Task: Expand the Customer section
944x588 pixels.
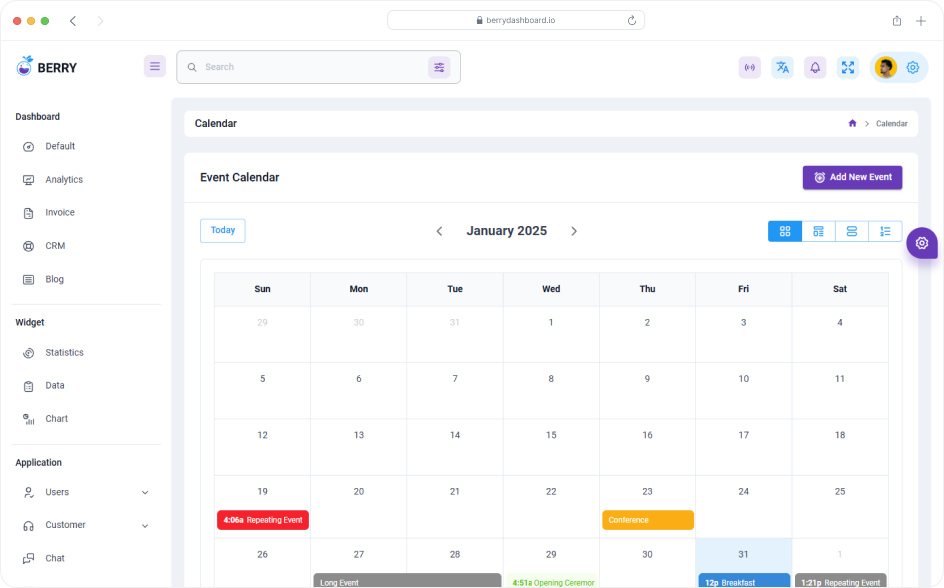Action: pos(85,525)
